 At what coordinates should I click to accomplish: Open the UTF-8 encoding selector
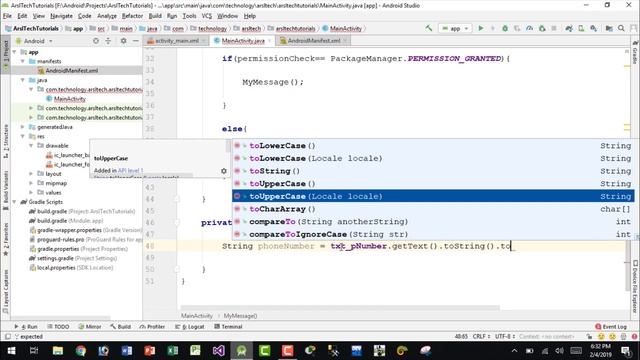tap(505, 336)
